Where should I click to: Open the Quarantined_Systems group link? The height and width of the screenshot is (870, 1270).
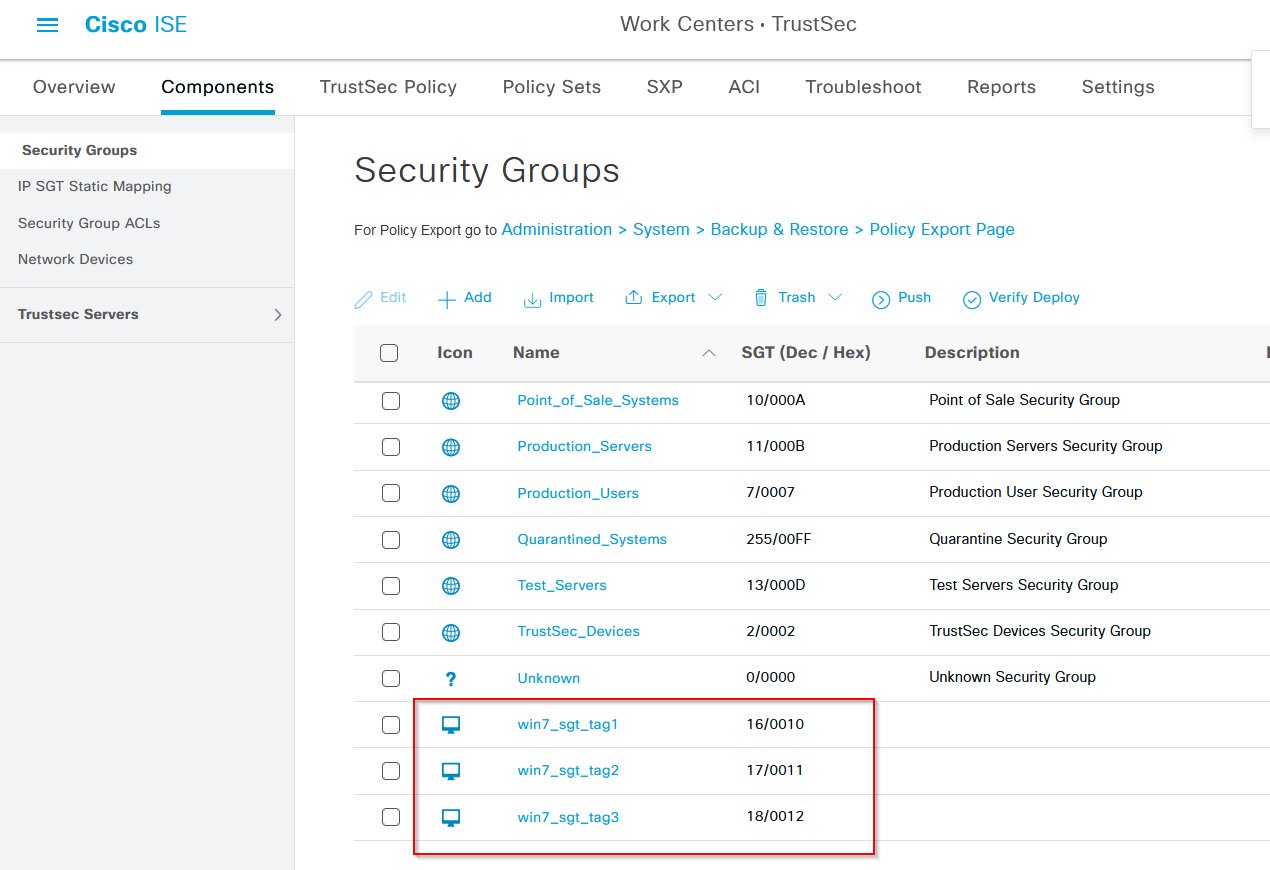592,539
